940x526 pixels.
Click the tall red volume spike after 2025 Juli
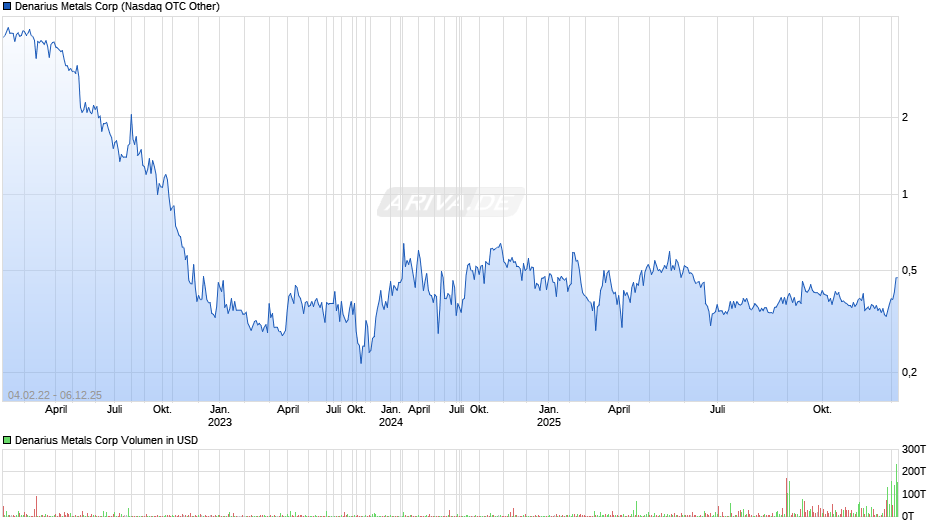[787, 498]
